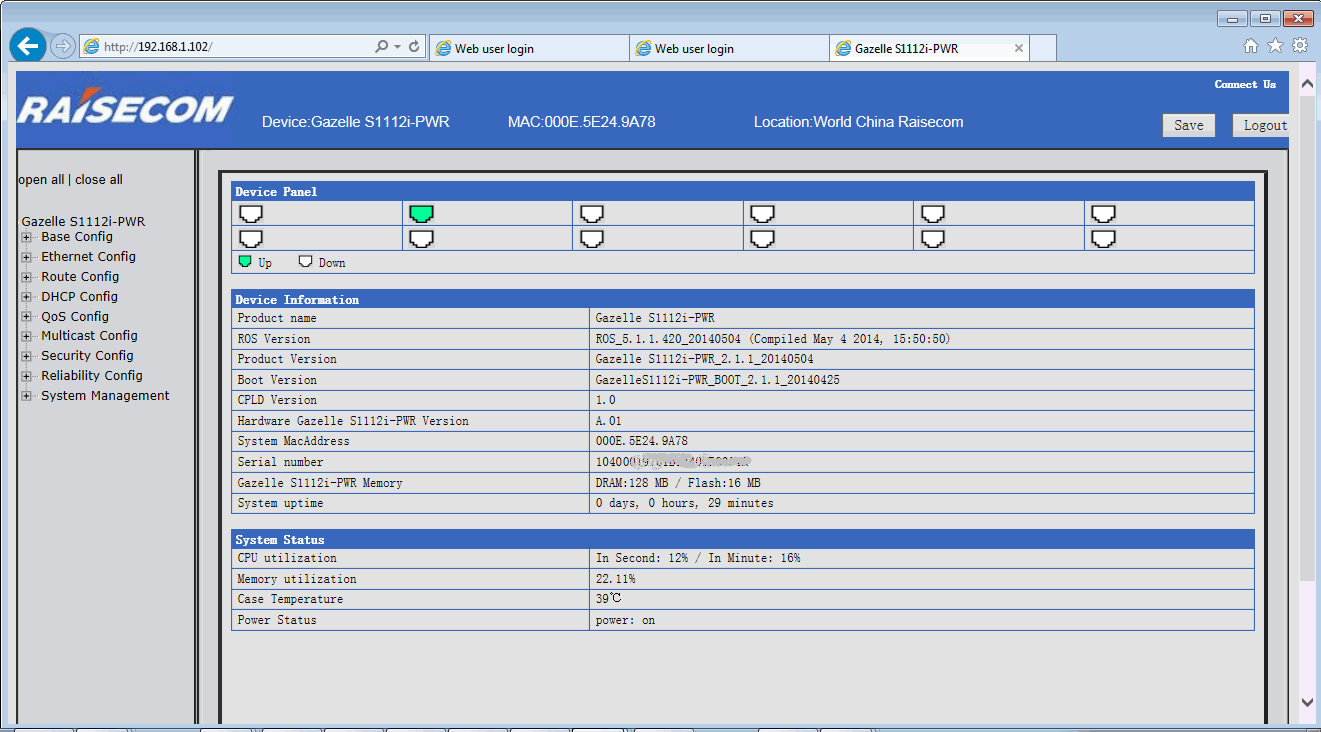Click the green Up port in Device Panel

(422, 213)
